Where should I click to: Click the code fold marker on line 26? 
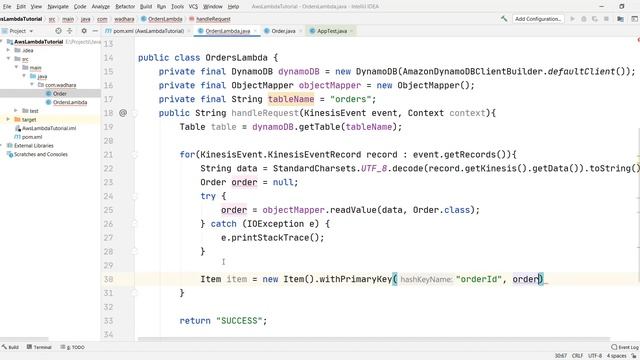tap(135, 224)
